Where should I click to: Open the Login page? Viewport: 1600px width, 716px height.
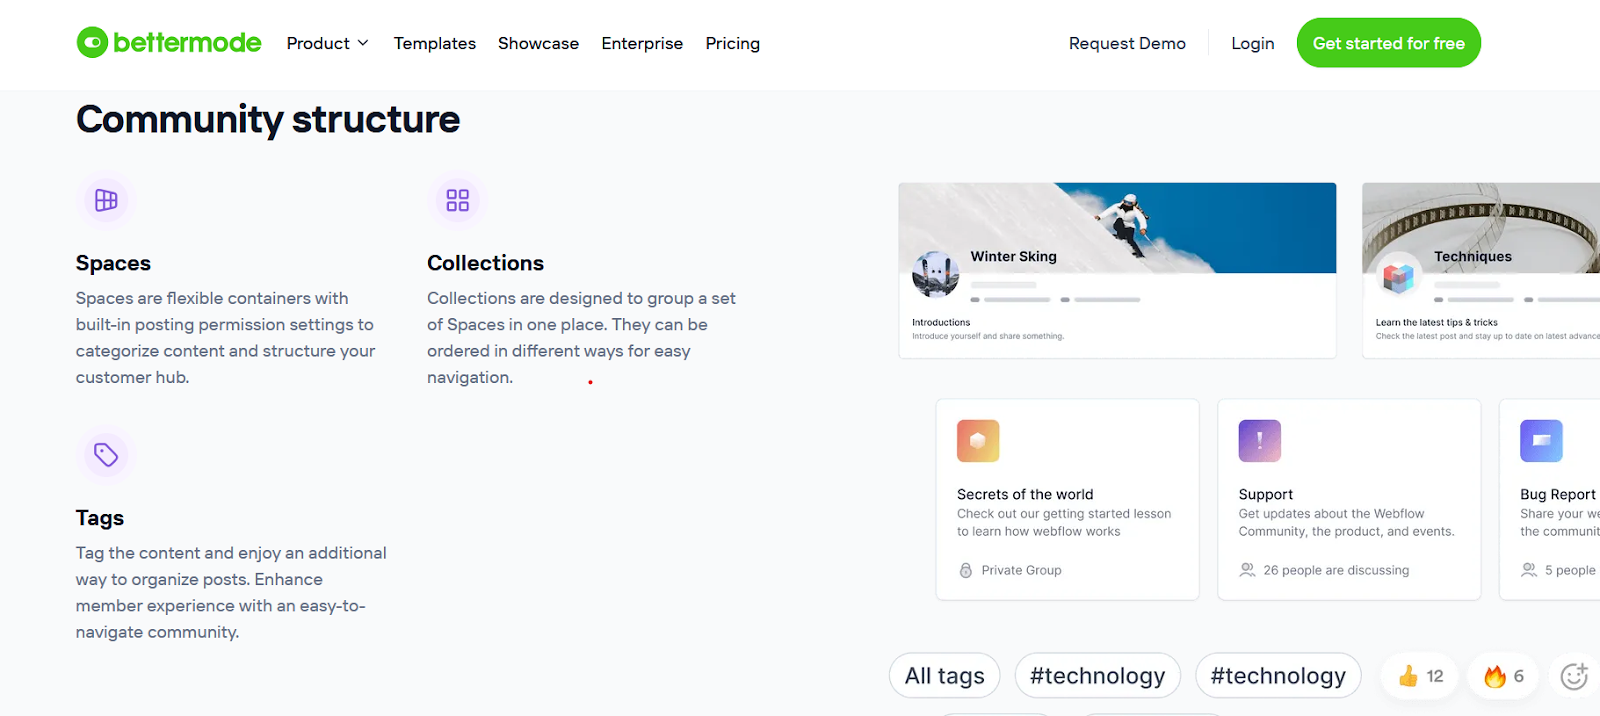click(1253, 43)
